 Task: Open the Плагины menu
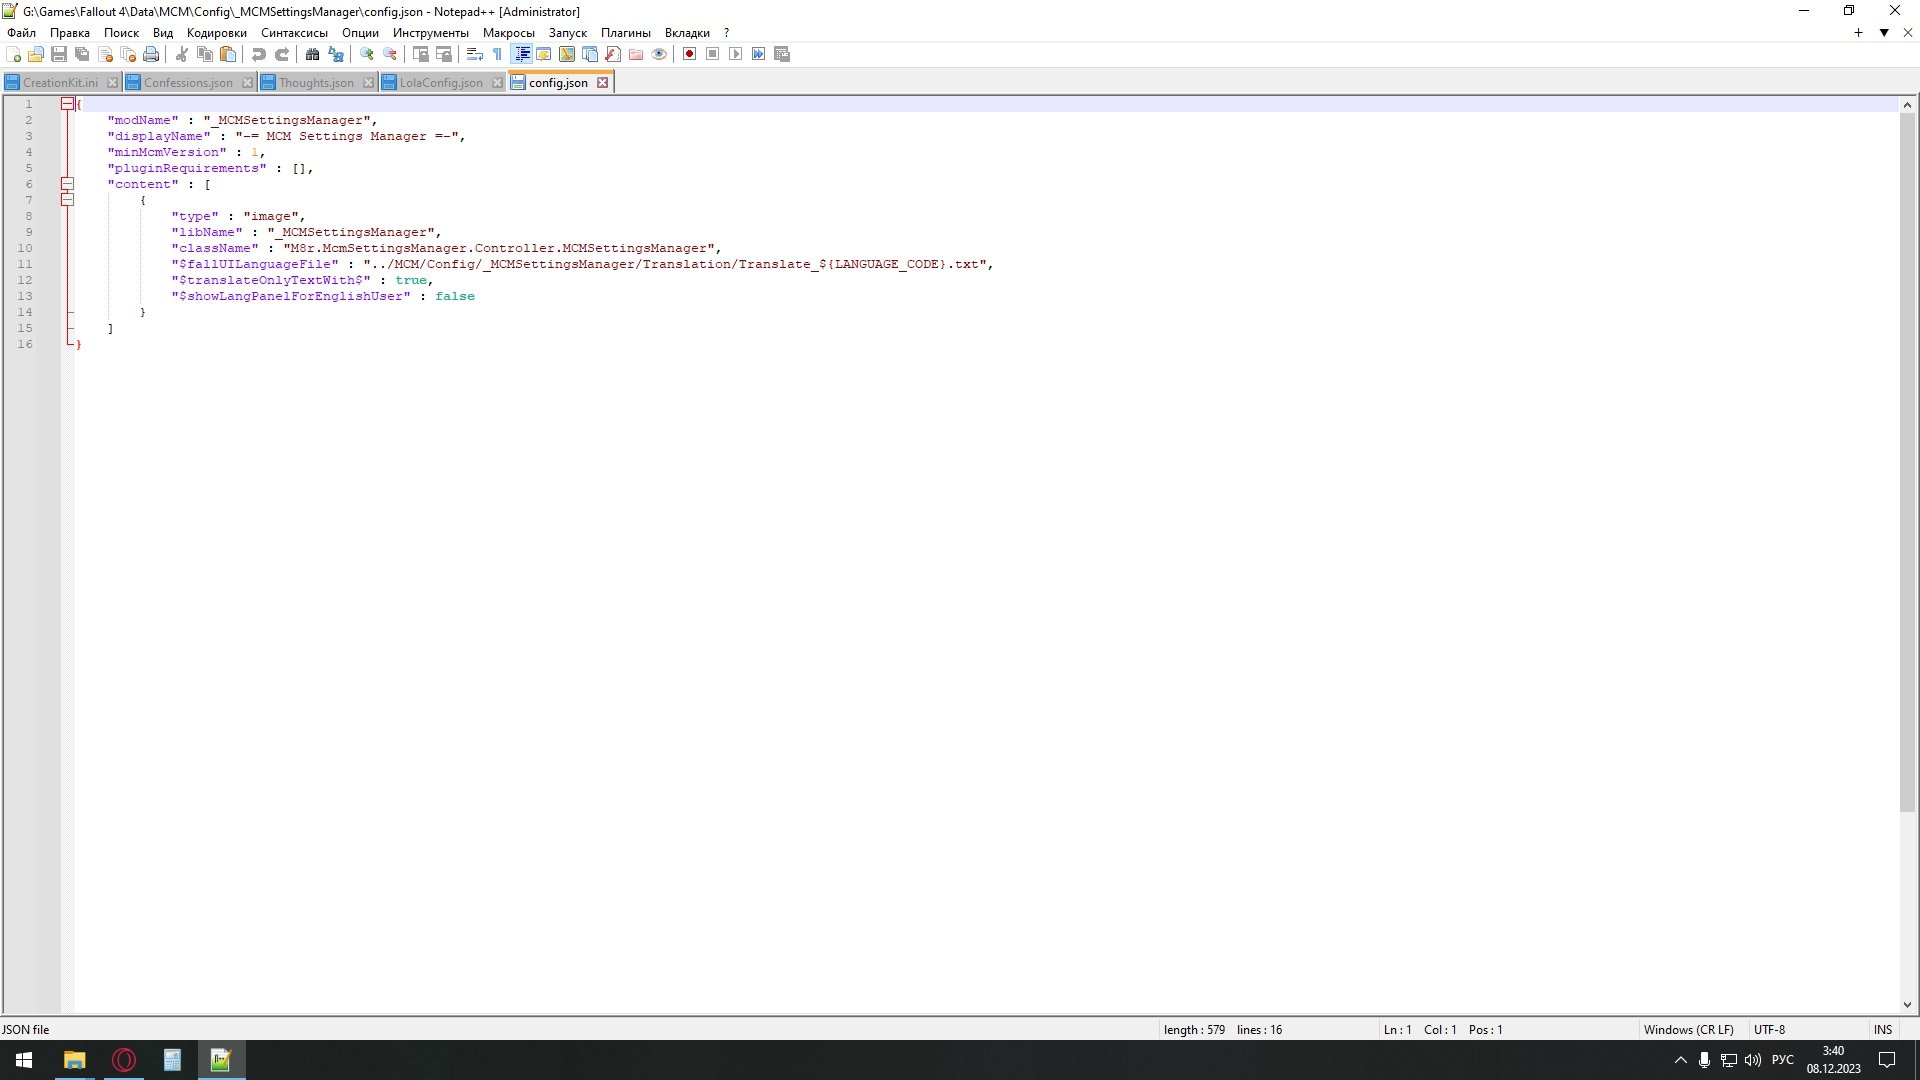click(x=625, y=33)
